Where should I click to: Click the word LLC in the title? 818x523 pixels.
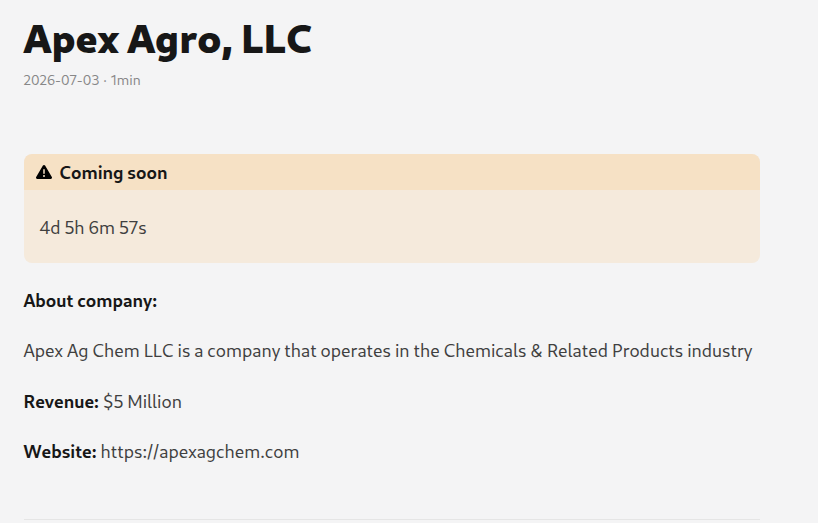point(277,40)
